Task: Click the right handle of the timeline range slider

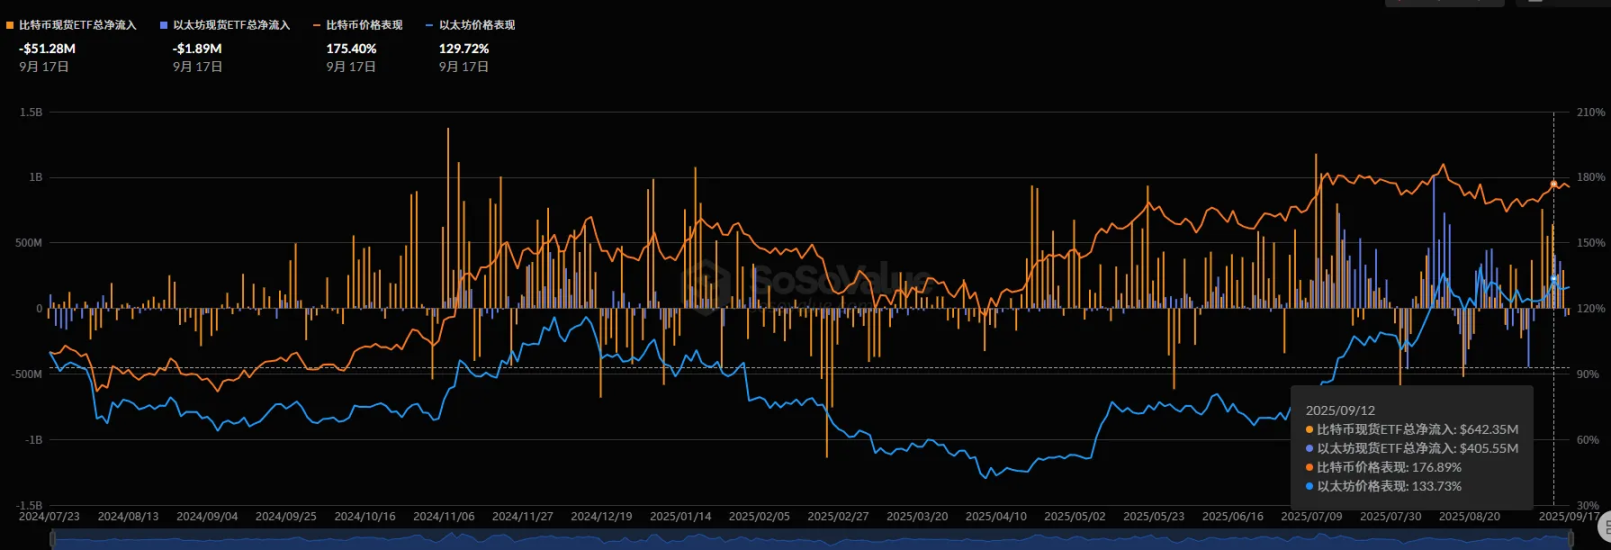Action: point(1572,540)
